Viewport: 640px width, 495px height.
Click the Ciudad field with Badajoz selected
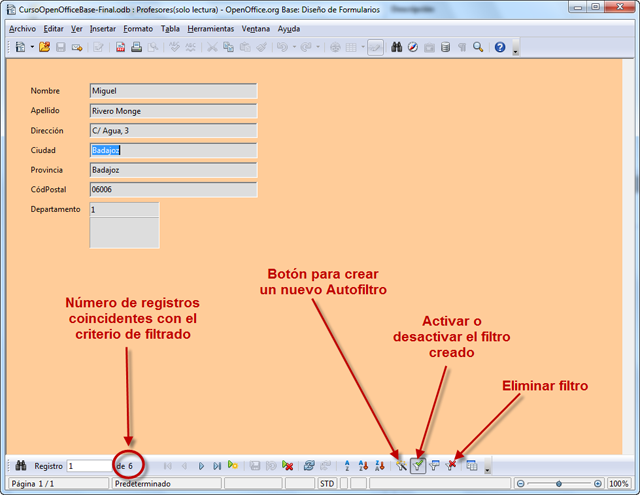[173, 150]
